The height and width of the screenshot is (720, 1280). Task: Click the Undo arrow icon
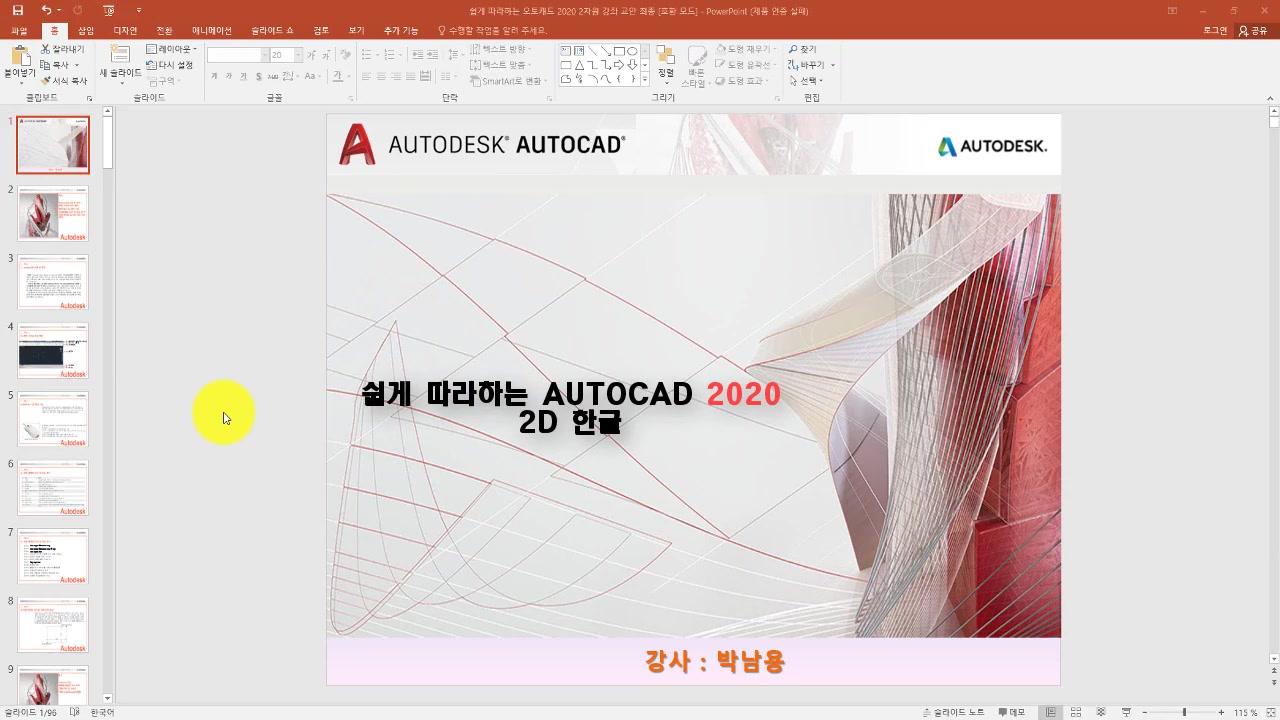coord(46,10)
